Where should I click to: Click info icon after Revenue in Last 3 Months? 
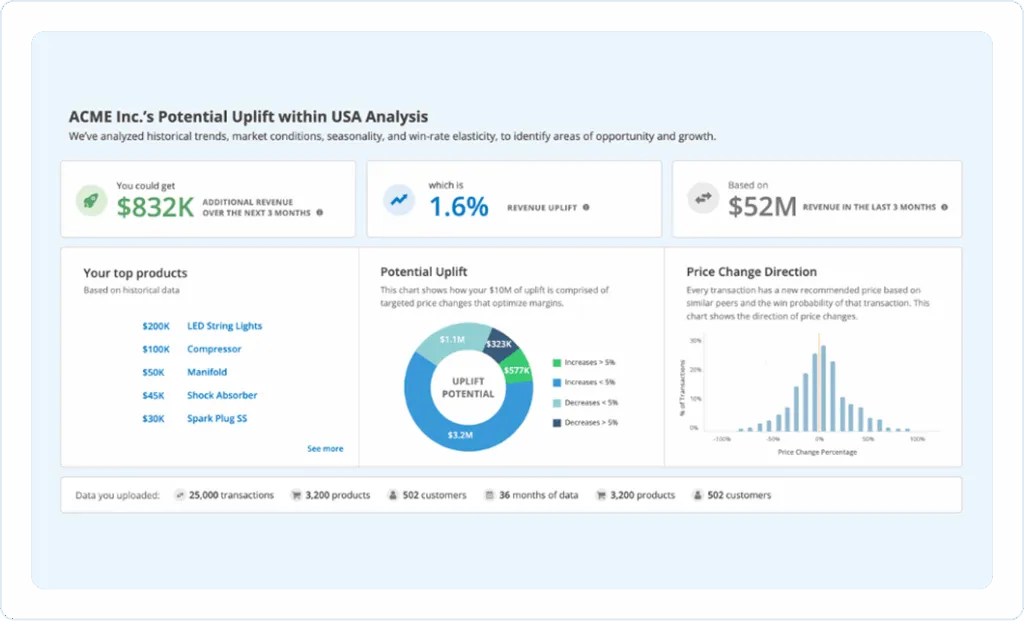point(944,207)
